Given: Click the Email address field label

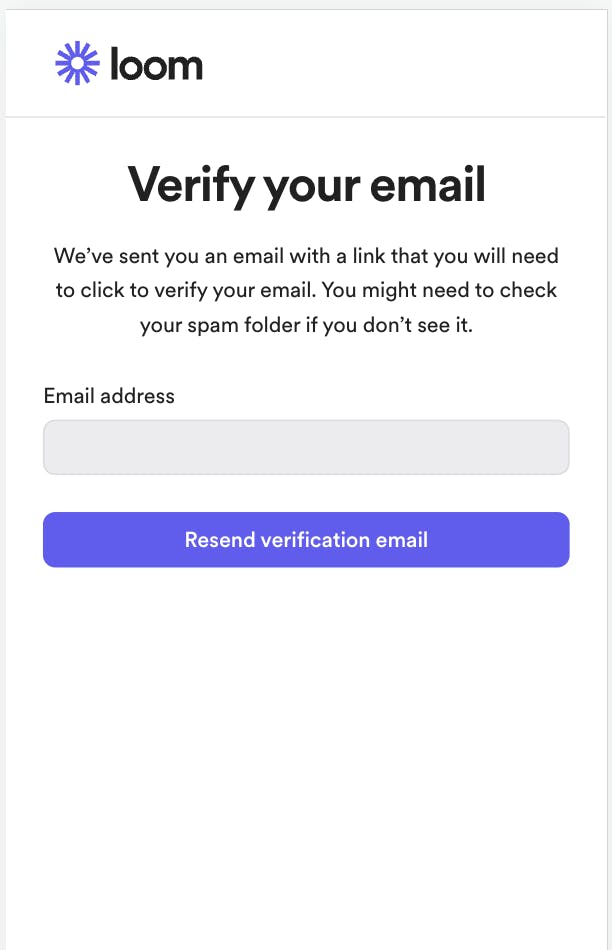Looking at the screenshot, I should (x=109, y=396).
